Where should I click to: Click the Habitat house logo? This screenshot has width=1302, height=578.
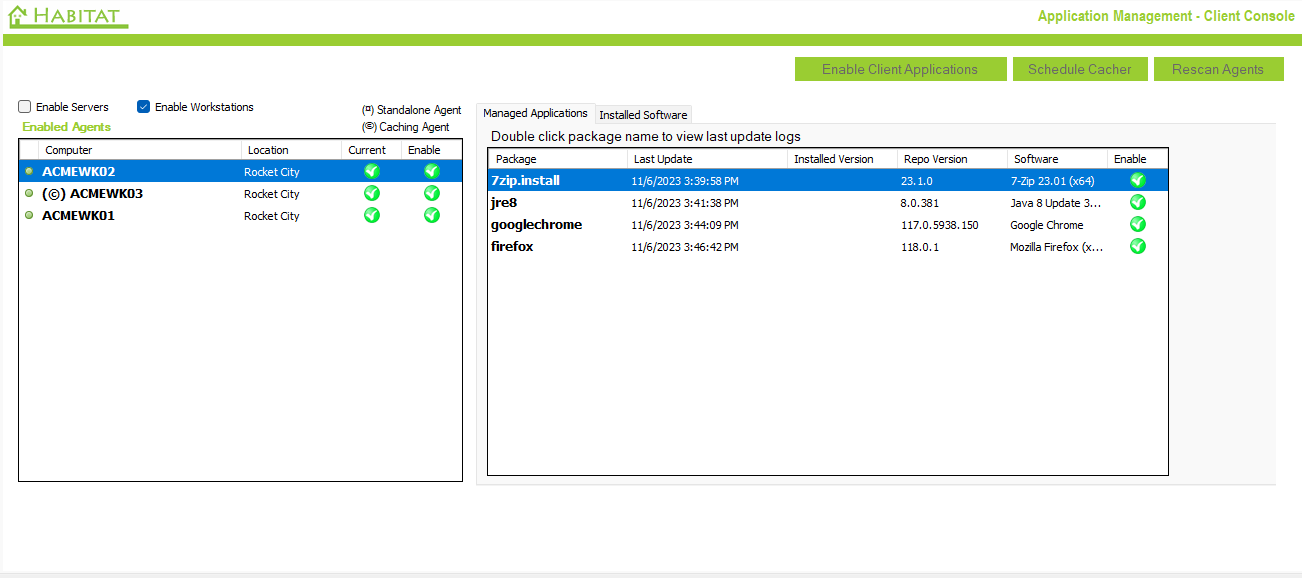(x=18, y=16)
